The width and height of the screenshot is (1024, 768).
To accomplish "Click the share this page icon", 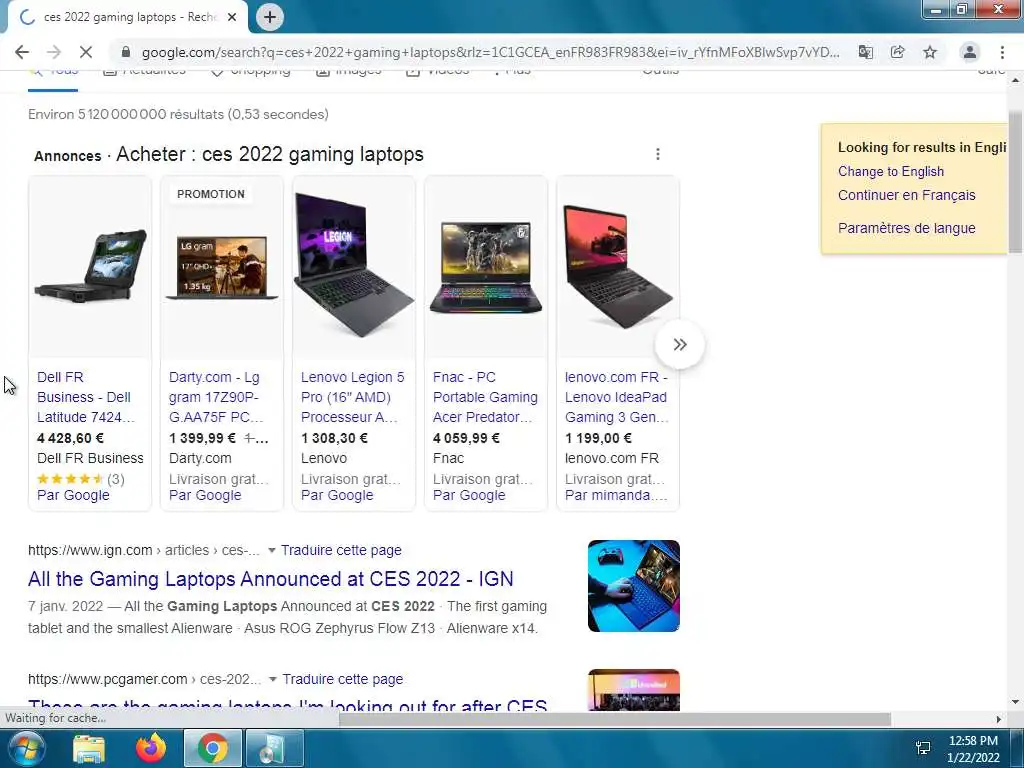I will 897,52.
